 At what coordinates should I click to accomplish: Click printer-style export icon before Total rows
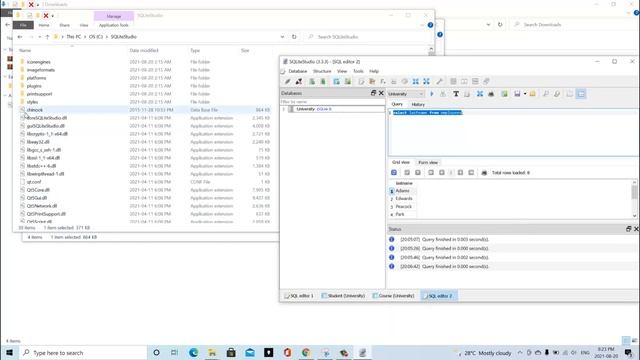pos(484,173)
